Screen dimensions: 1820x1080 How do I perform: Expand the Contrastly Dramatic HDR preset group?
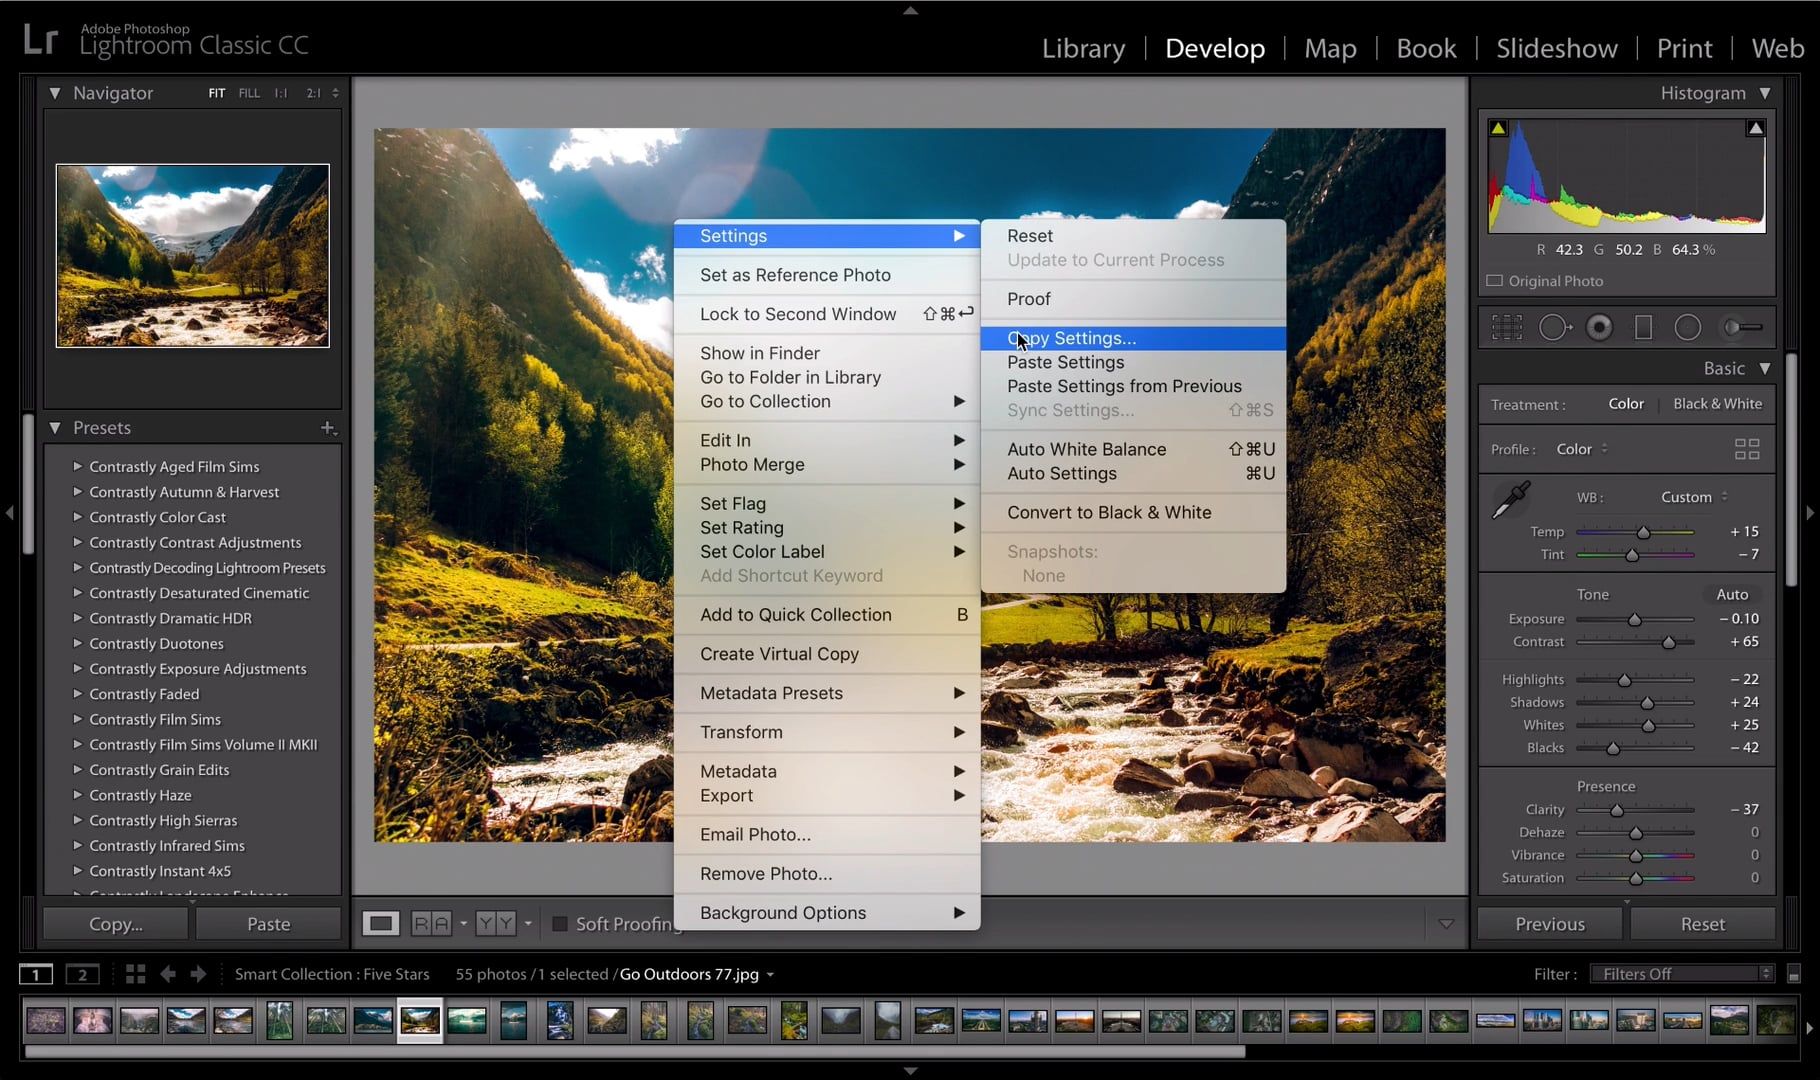pyautogui.click(x=77, y=618)
